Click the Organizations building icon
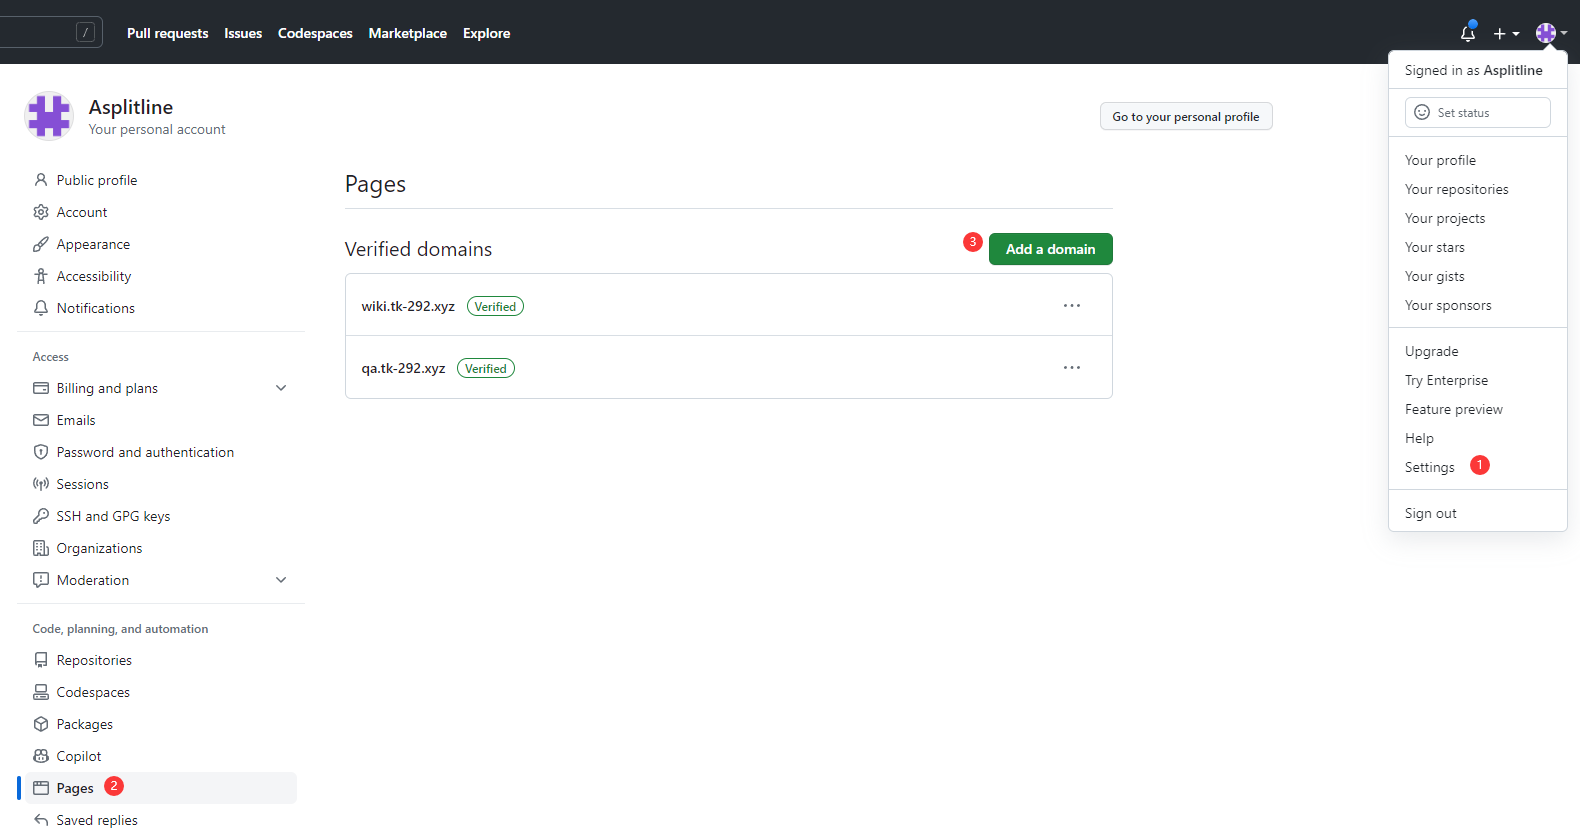Screen dimensions: 1580x839 coord(41,548)
